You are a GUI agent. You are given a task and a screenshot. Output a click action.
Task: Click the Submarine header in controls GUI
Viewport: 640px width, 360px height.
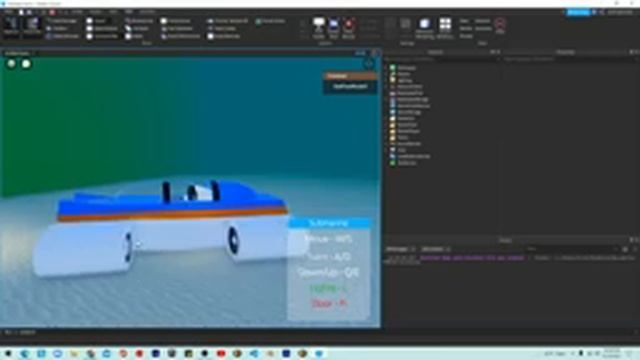pyautogui.click(x=329, y=223)
